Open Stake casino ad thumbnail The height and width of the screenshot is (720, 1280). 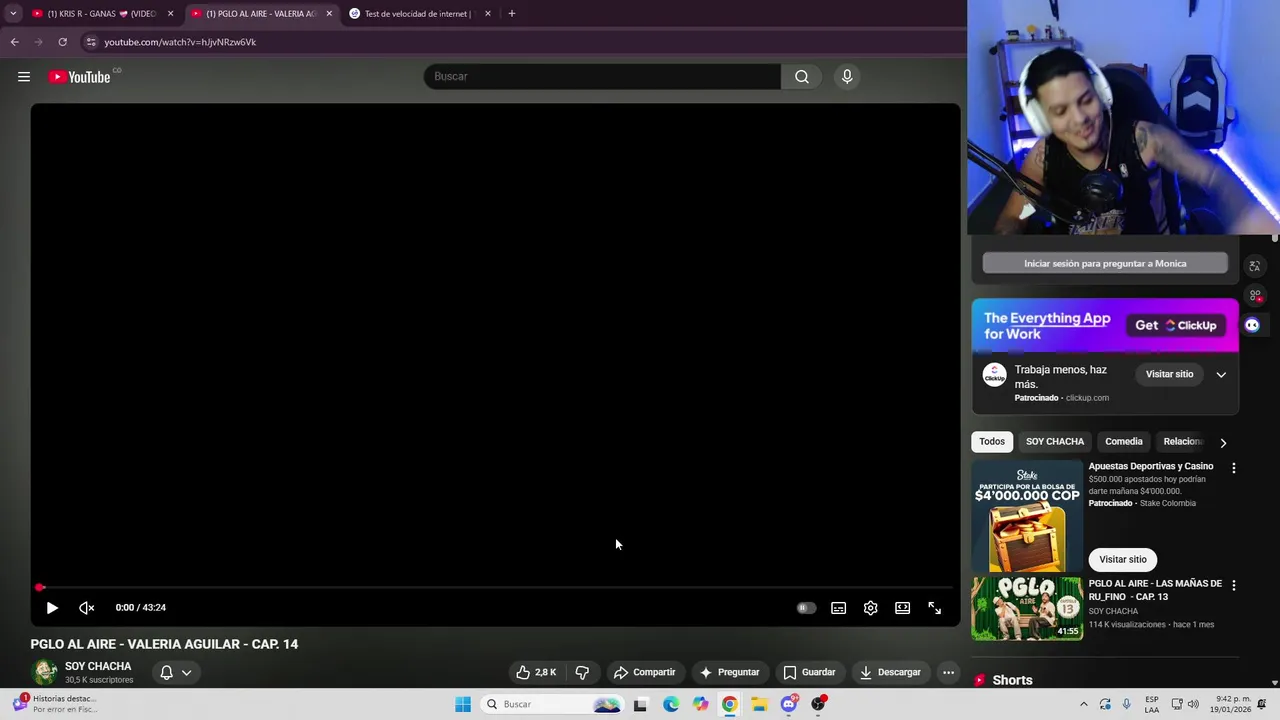(x=1027, y=516)
